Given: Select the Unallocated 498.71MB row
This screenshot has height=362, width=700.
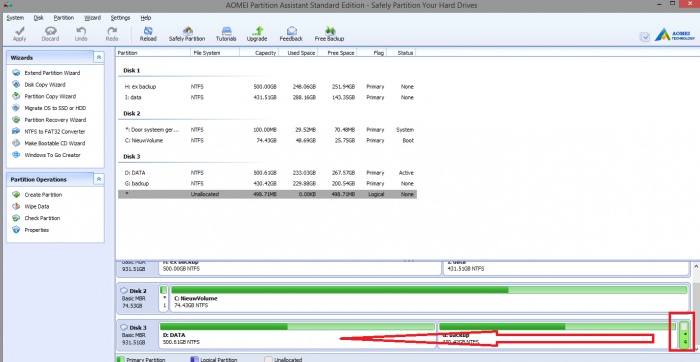Looking at the screenshot, I should coord(267,195).
